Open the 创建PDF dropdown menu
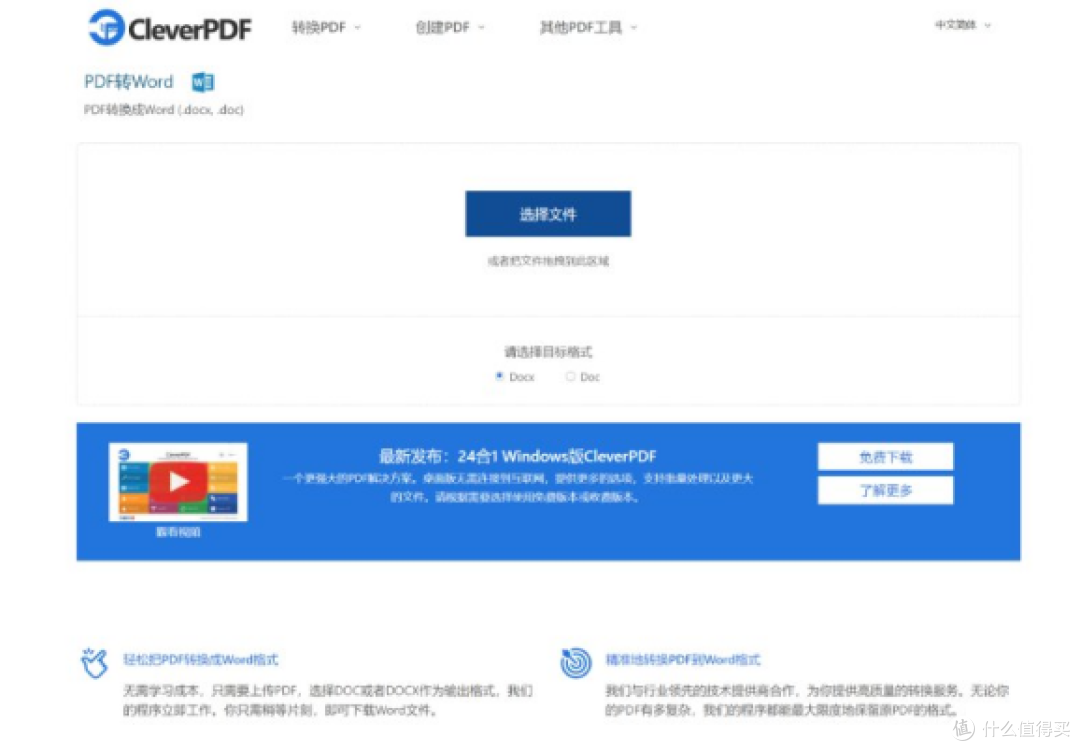Viewport: 1080px width, 751px height. (450, 28)
